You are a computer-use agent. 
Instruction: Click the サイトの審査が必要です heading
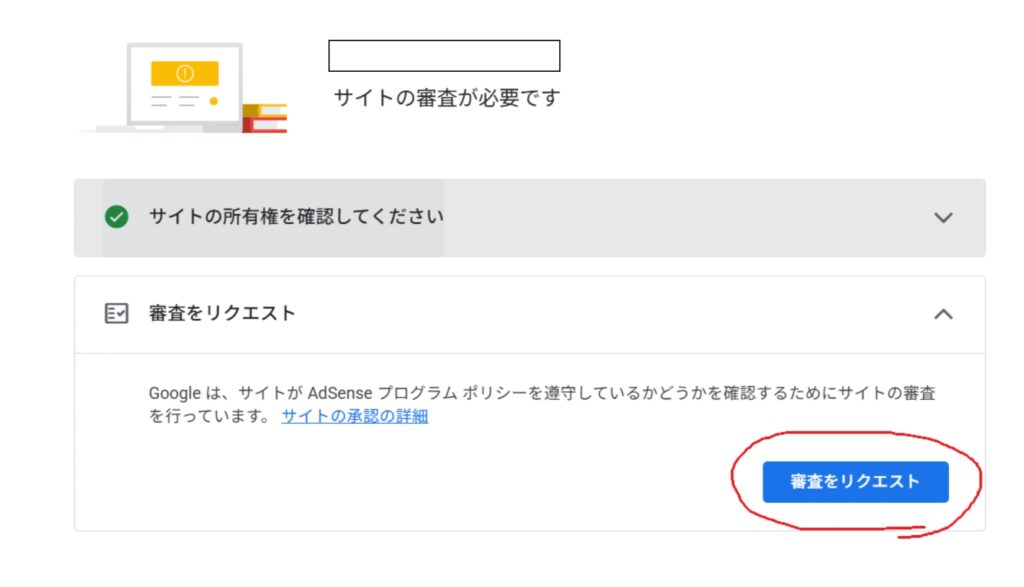tap(447, 98)
